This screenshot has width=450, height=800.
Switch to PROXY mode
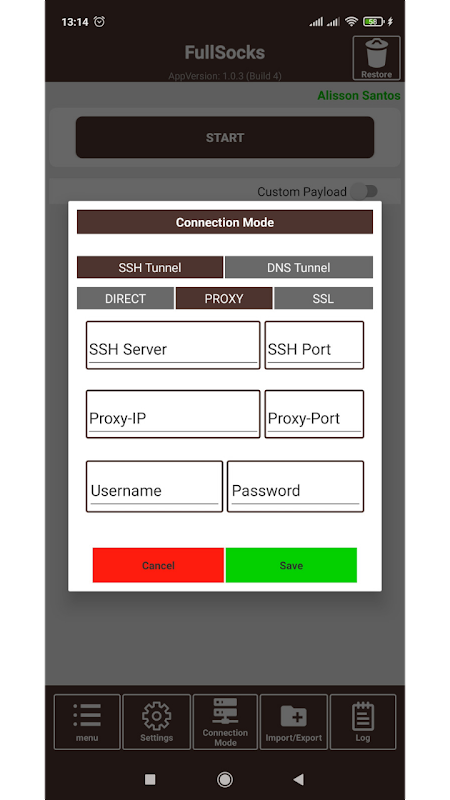[x=223, y=298]
